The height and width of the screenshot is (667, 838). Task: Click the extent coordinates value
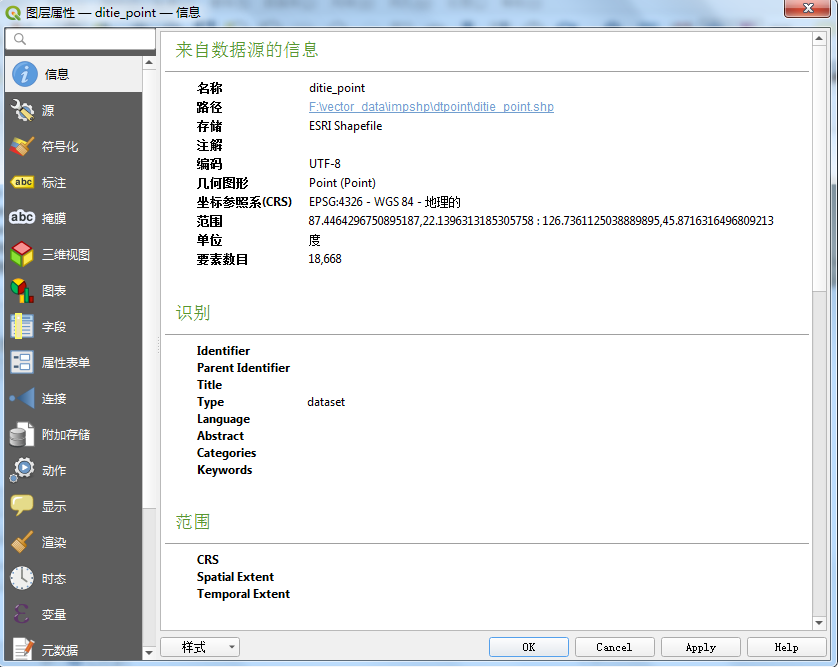coord(541,221)
